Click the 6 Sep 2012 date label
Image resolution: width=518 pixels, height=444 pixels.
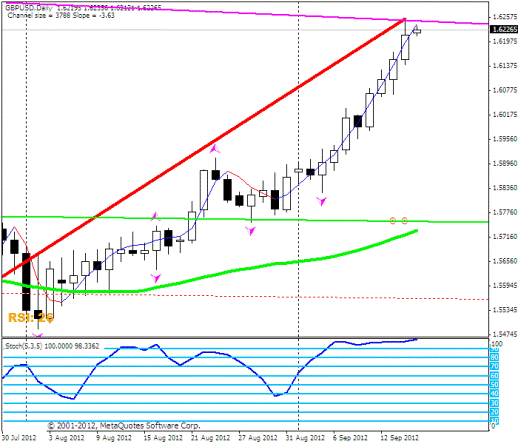coord(350,438)
